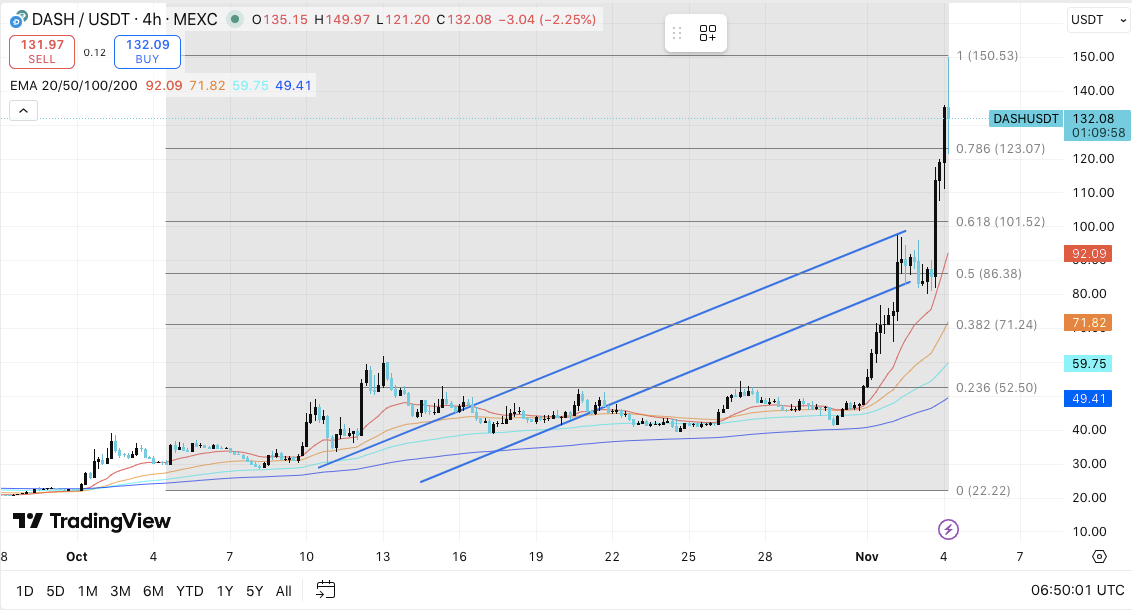
Task: Switch to the 1Y timeframe
Action: tap(224, 591)
